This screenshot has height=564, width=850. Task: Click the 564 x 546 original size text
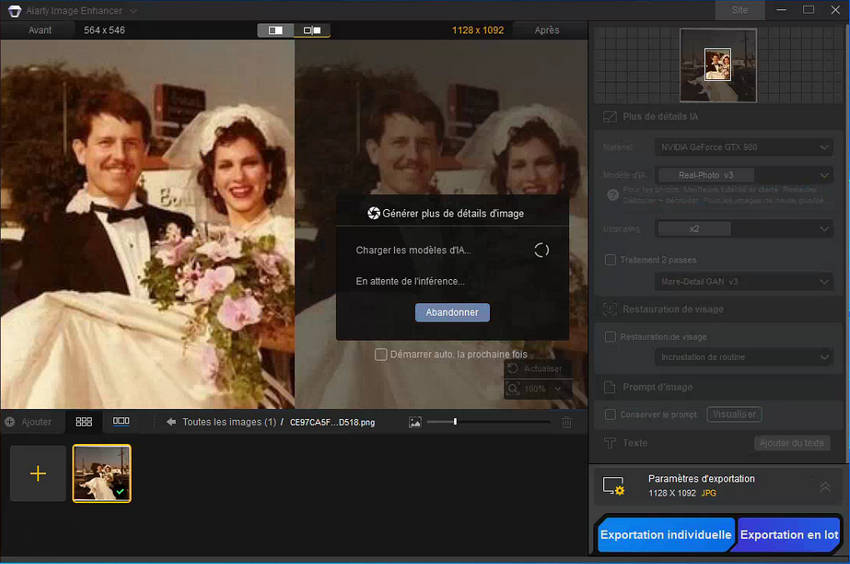[104, 30]
